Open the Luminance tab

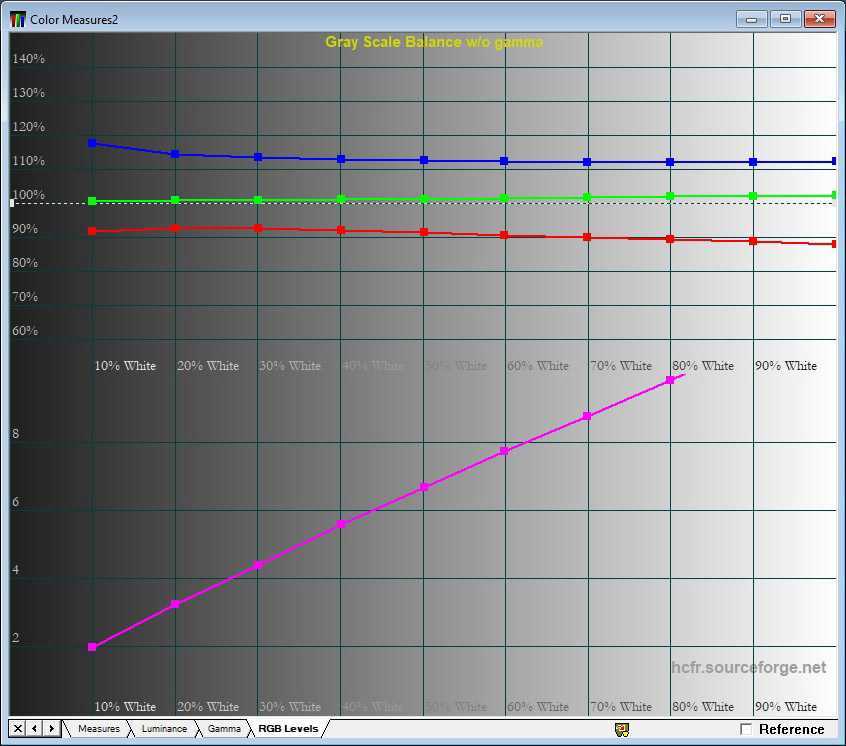[163, 729]
